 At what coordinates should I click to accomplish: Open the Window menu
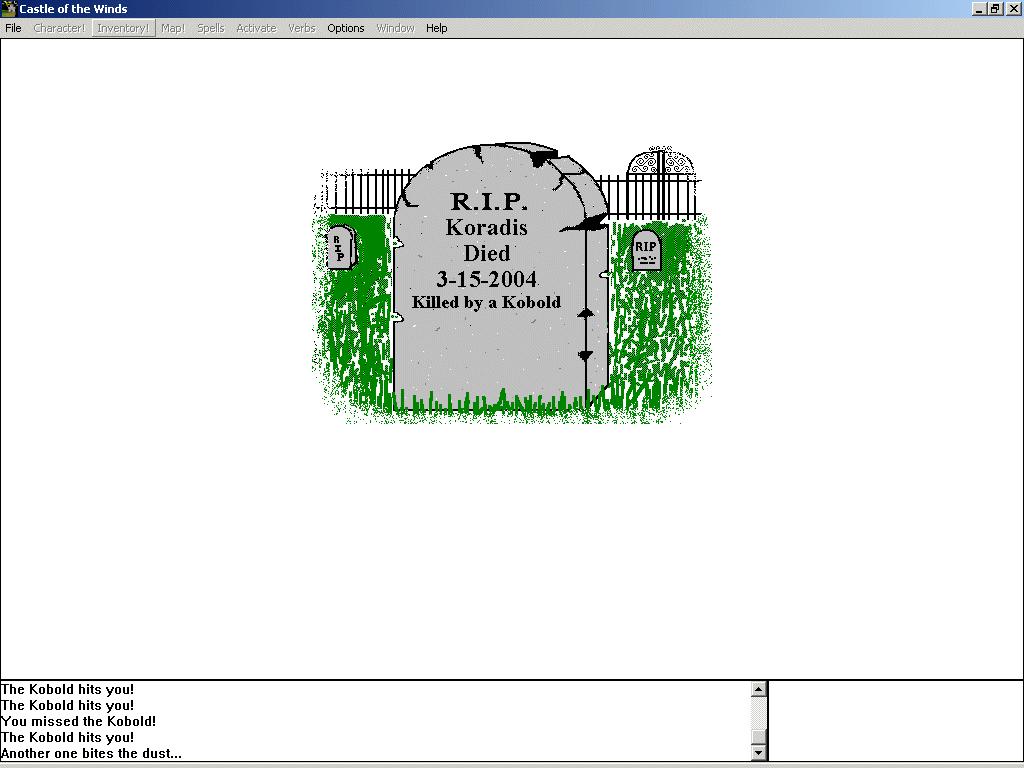pyautogui.click(x=395, y=28)
